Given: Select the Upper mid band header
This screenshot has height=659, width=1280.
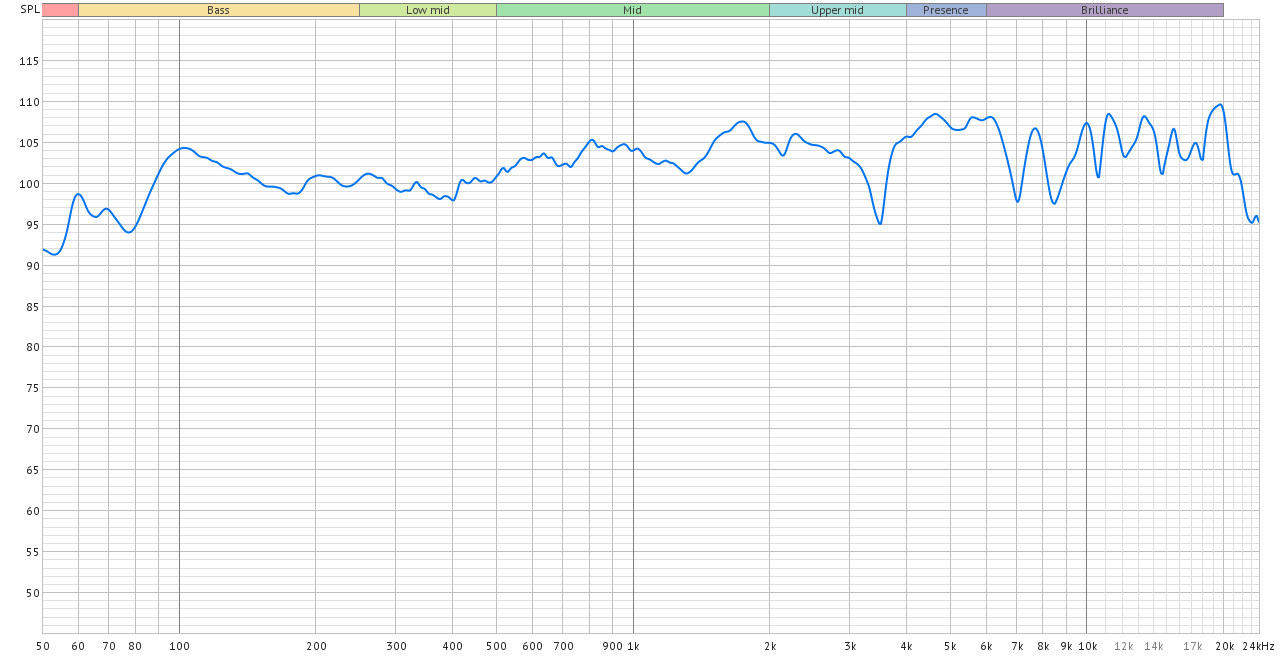Looking at the screenshot, I should coord(837,10).
